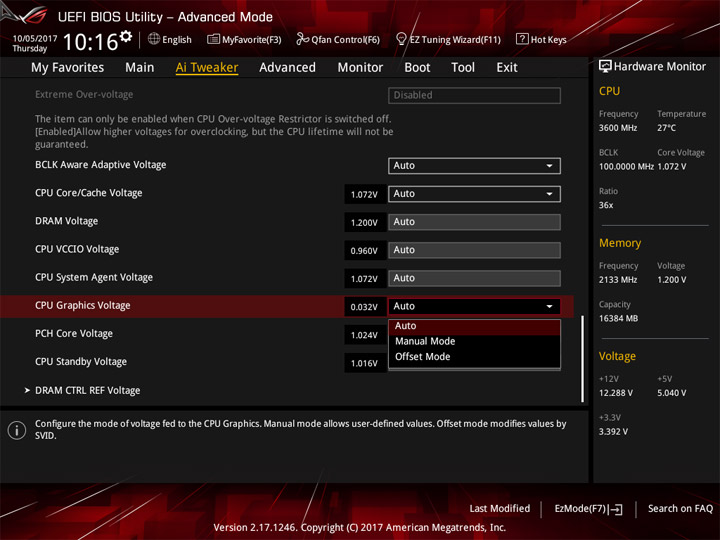This screenshot has height=540, width=720.
Task: Click the 27°C CPU temperature reading
Action: tap(666, 128)
